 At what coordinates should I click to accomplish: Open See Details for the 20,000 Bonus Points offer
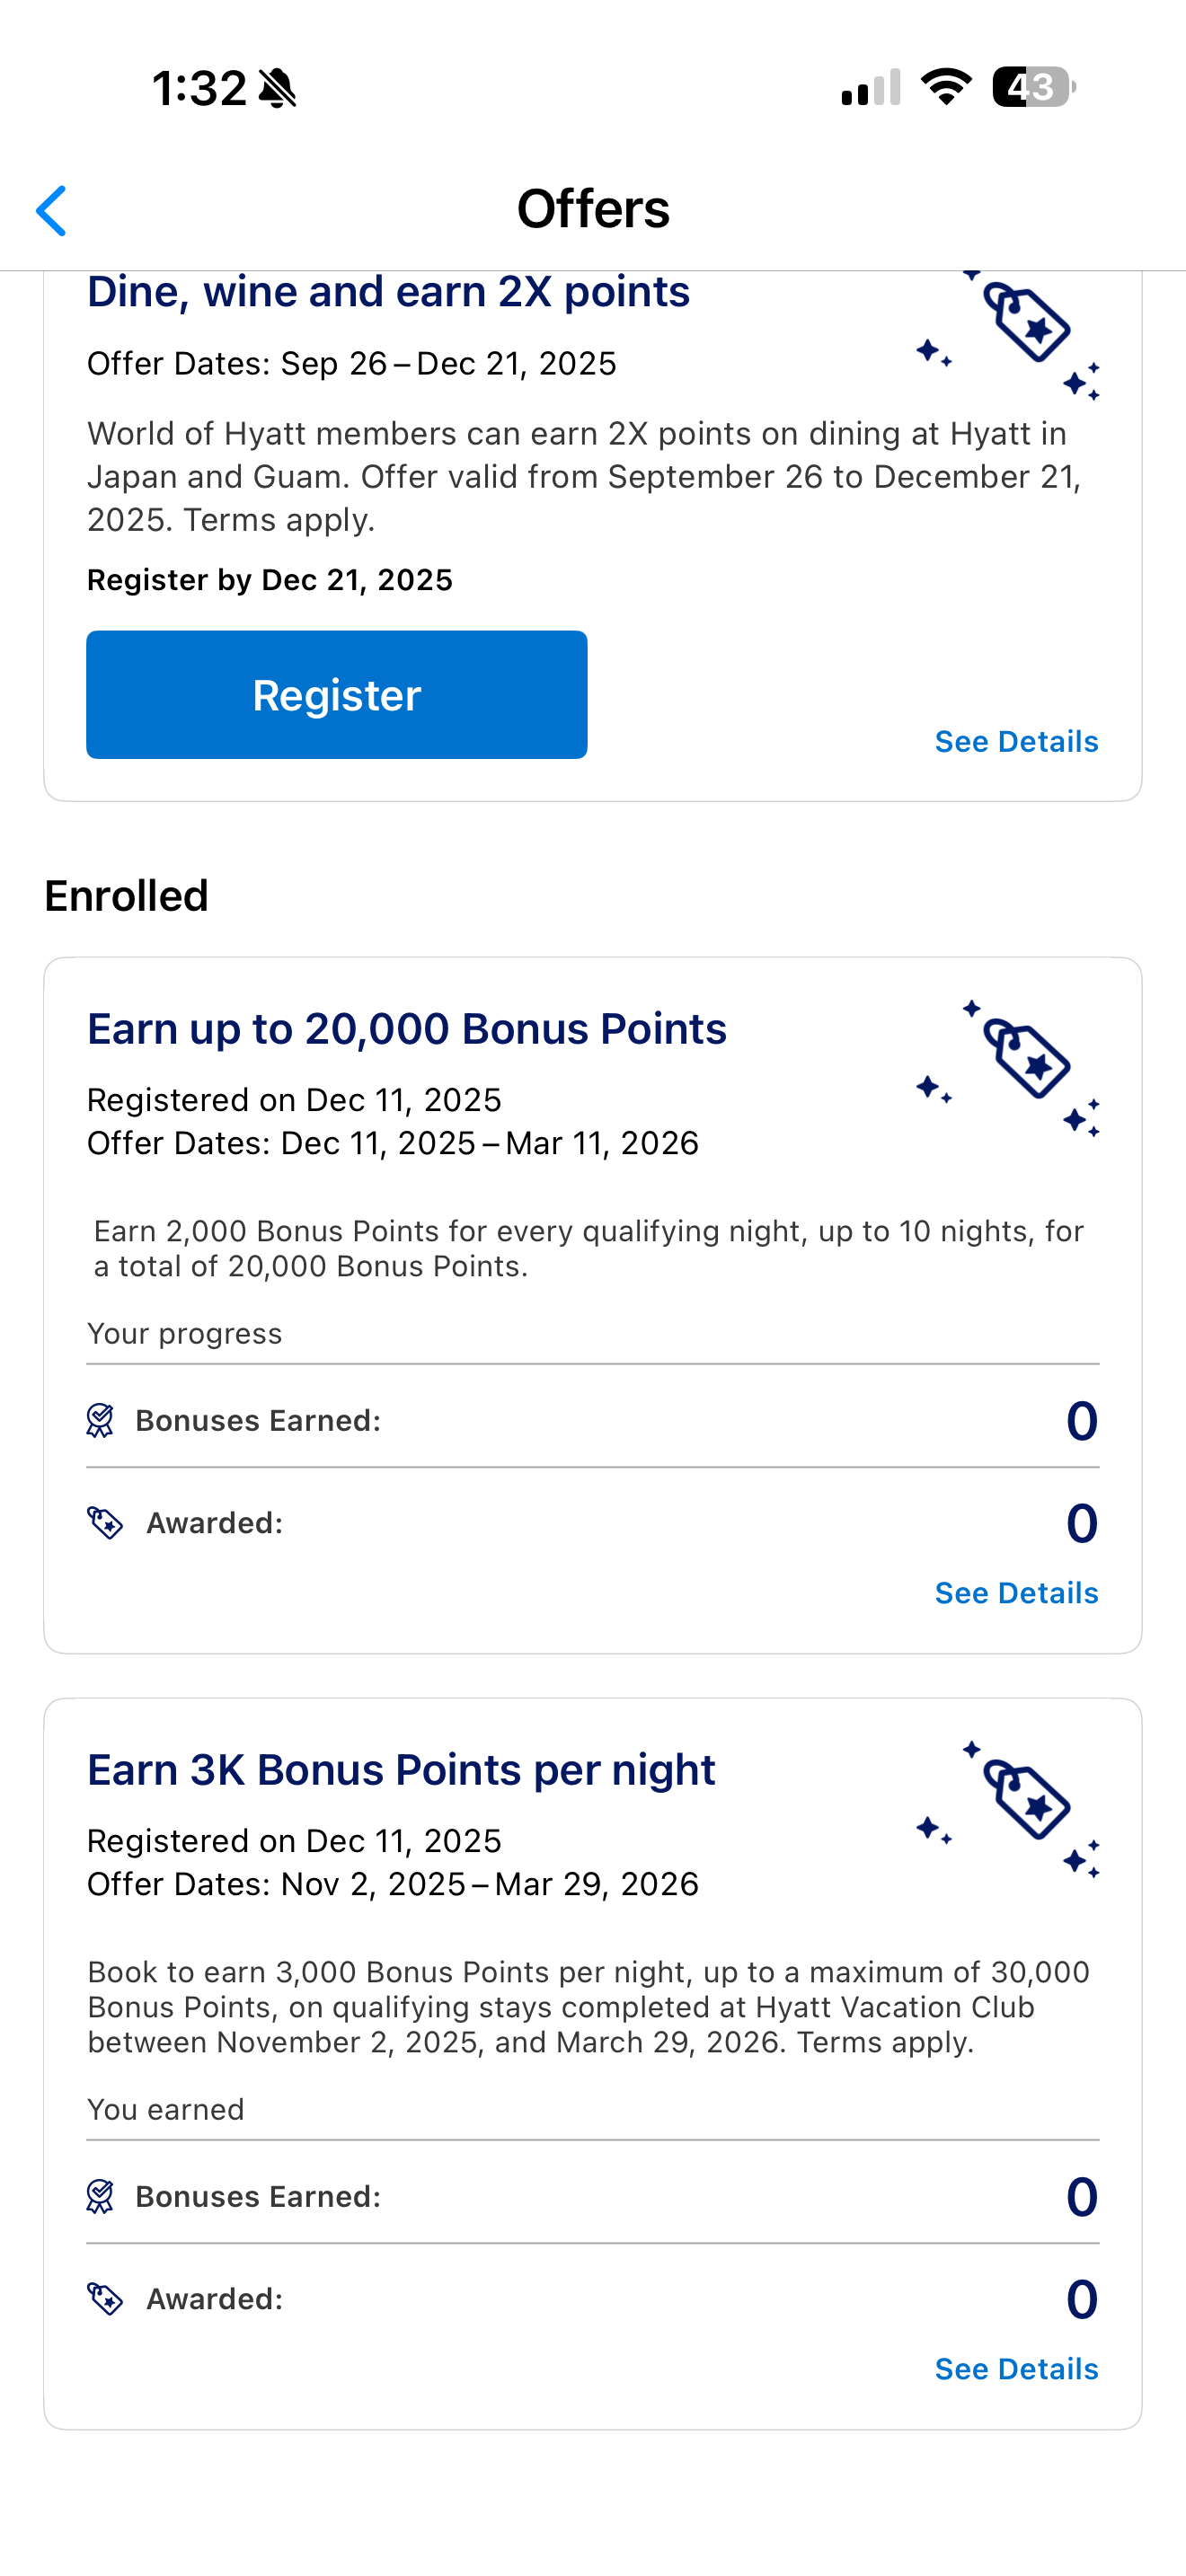[1016, 1593]
